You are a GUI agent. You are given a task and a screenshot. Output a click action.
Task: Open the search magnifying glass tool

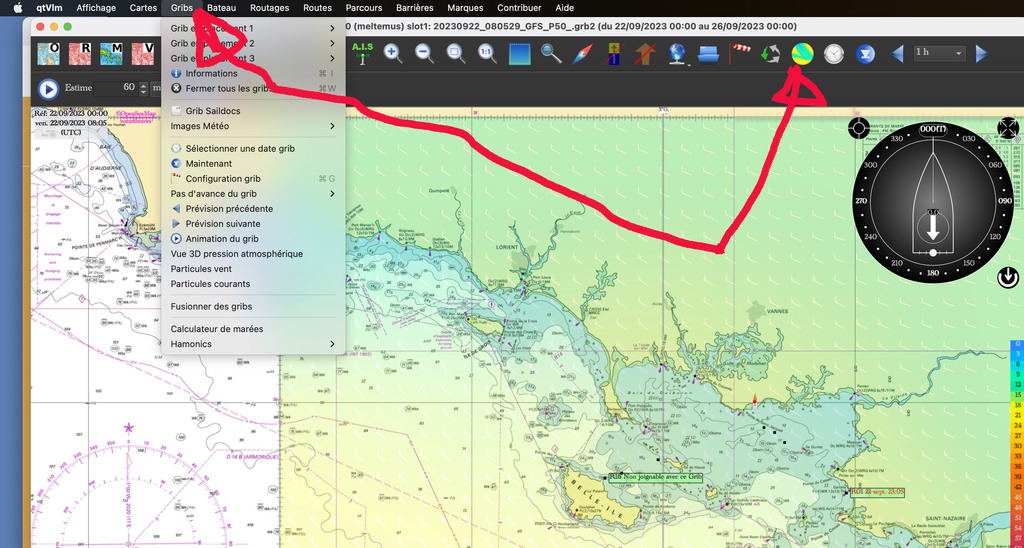coord(551,54)
